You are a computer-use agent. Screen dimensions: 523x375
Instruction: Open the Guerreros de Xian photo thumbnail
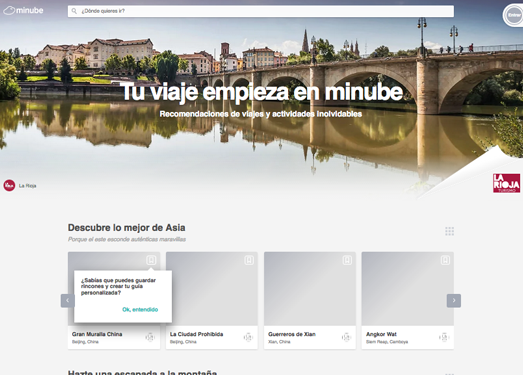pos(310,289)
